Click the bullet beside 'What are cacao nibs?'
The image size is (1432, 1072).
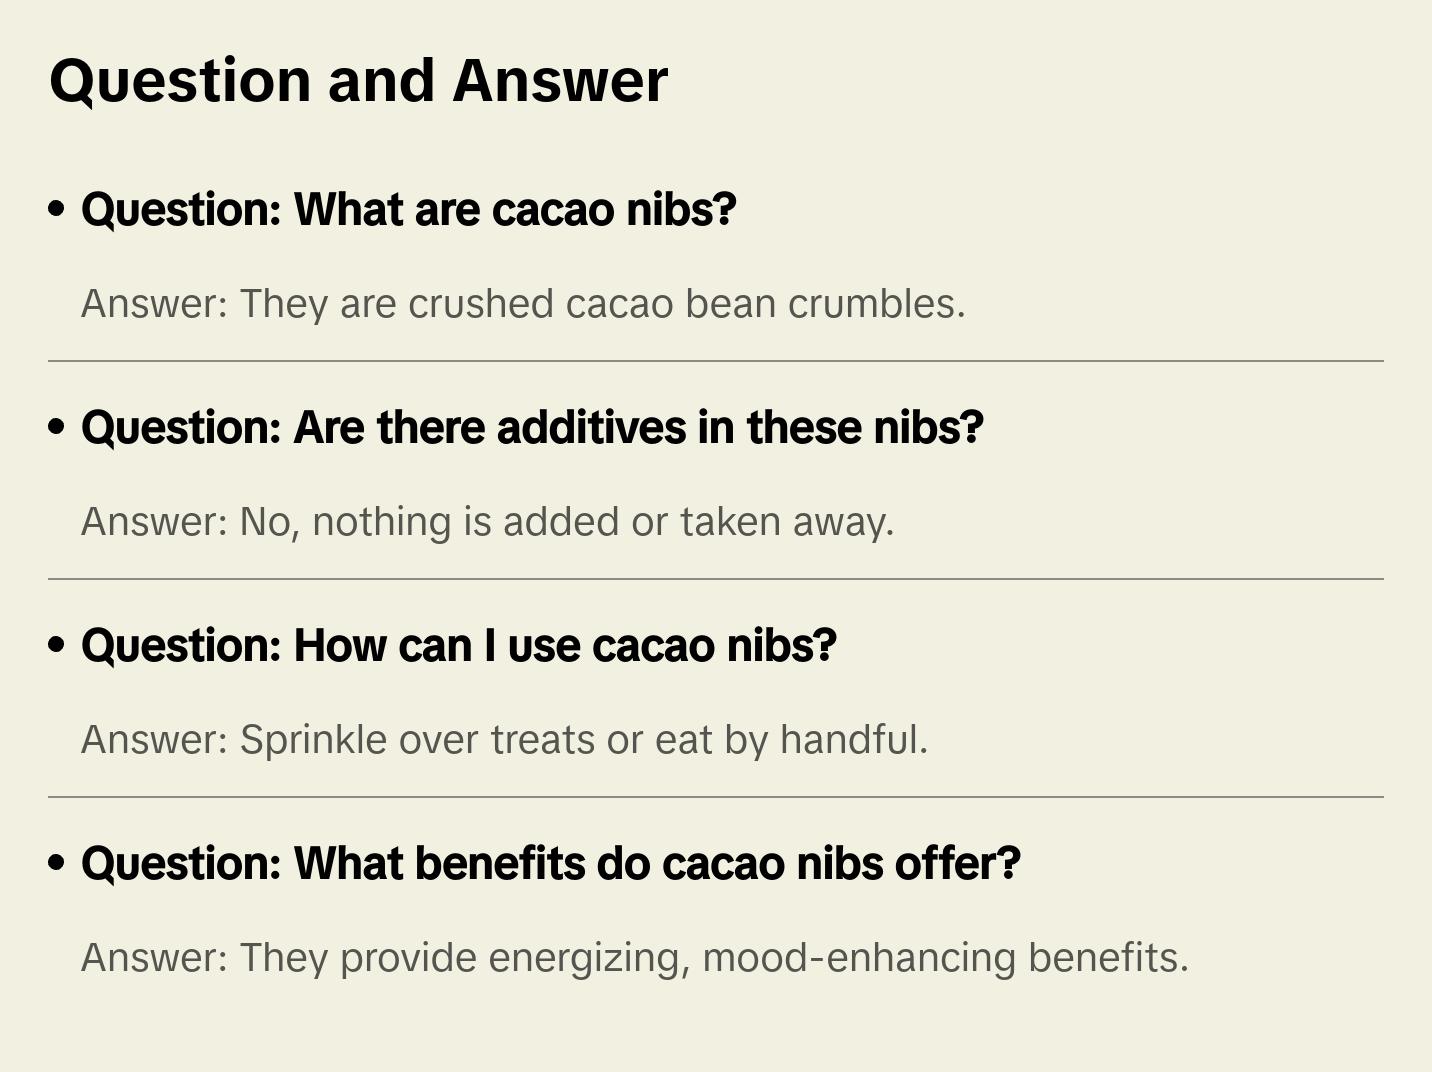coord(57,209)
